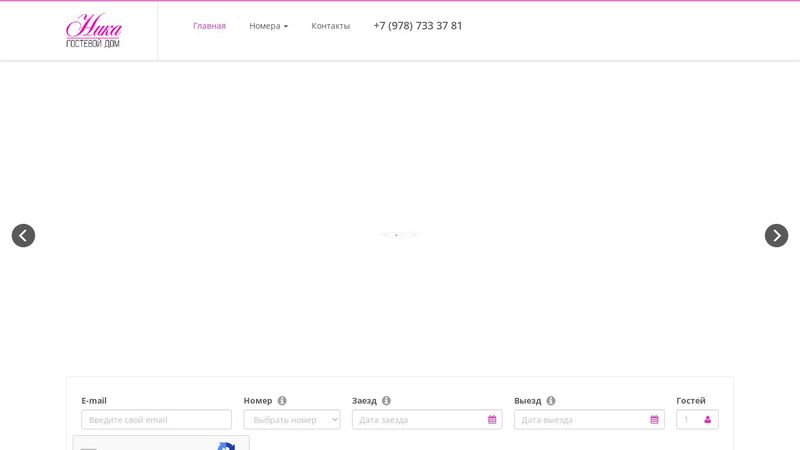Open Контакты page
Viewport: 800px width, 450px height.
331,26
